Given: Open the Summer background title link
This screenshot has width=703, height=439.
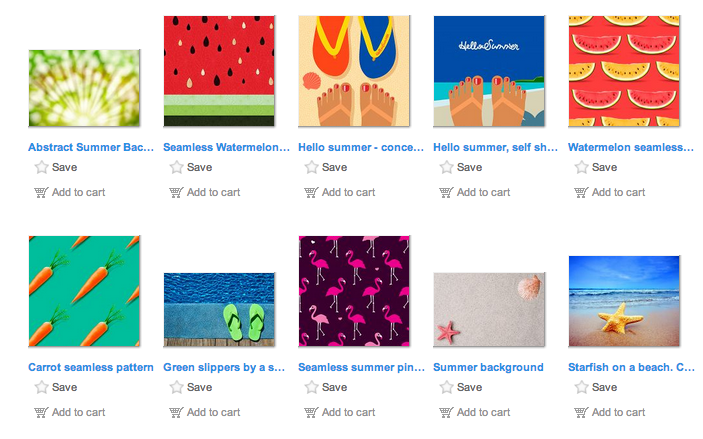Looking at the screenshot, I should [x=488, y=367].
